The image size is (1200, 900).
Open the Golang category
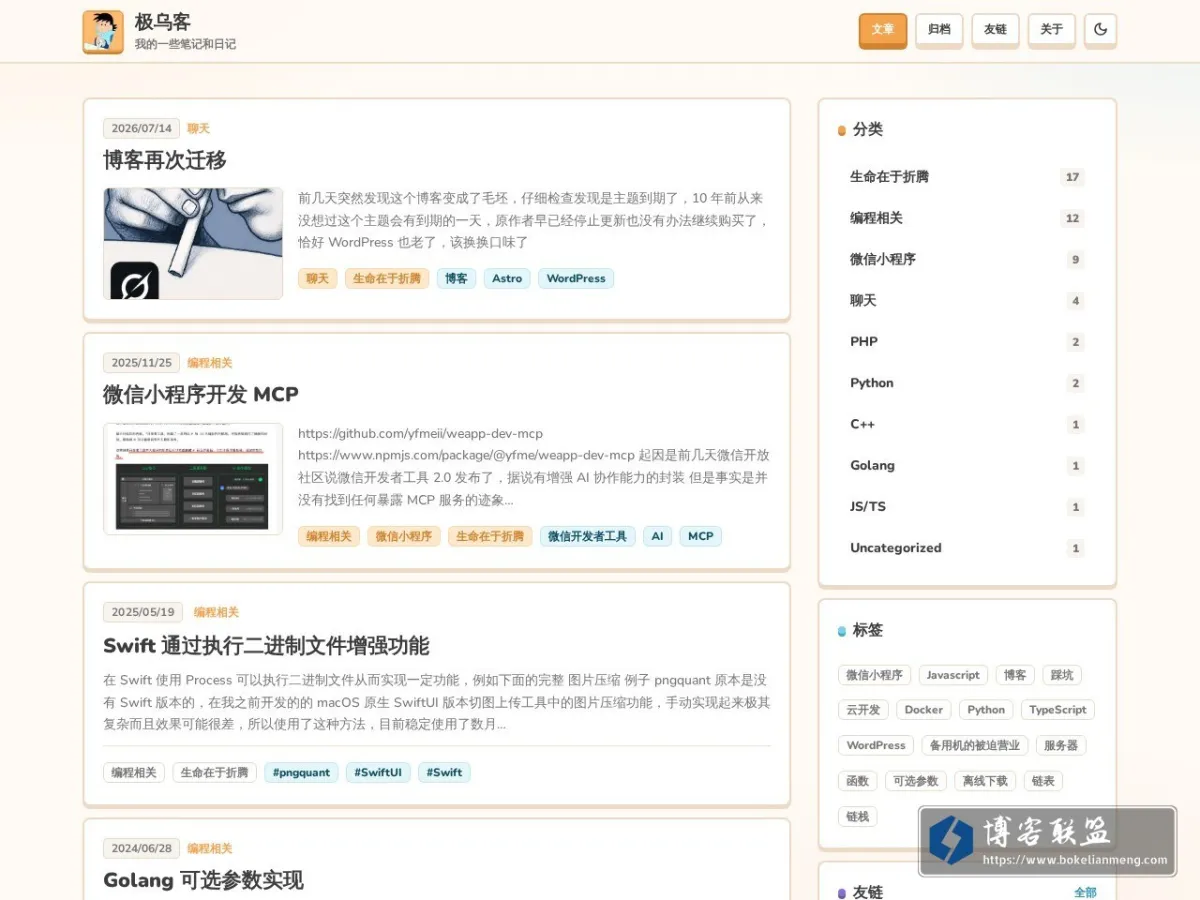[966, 465]
